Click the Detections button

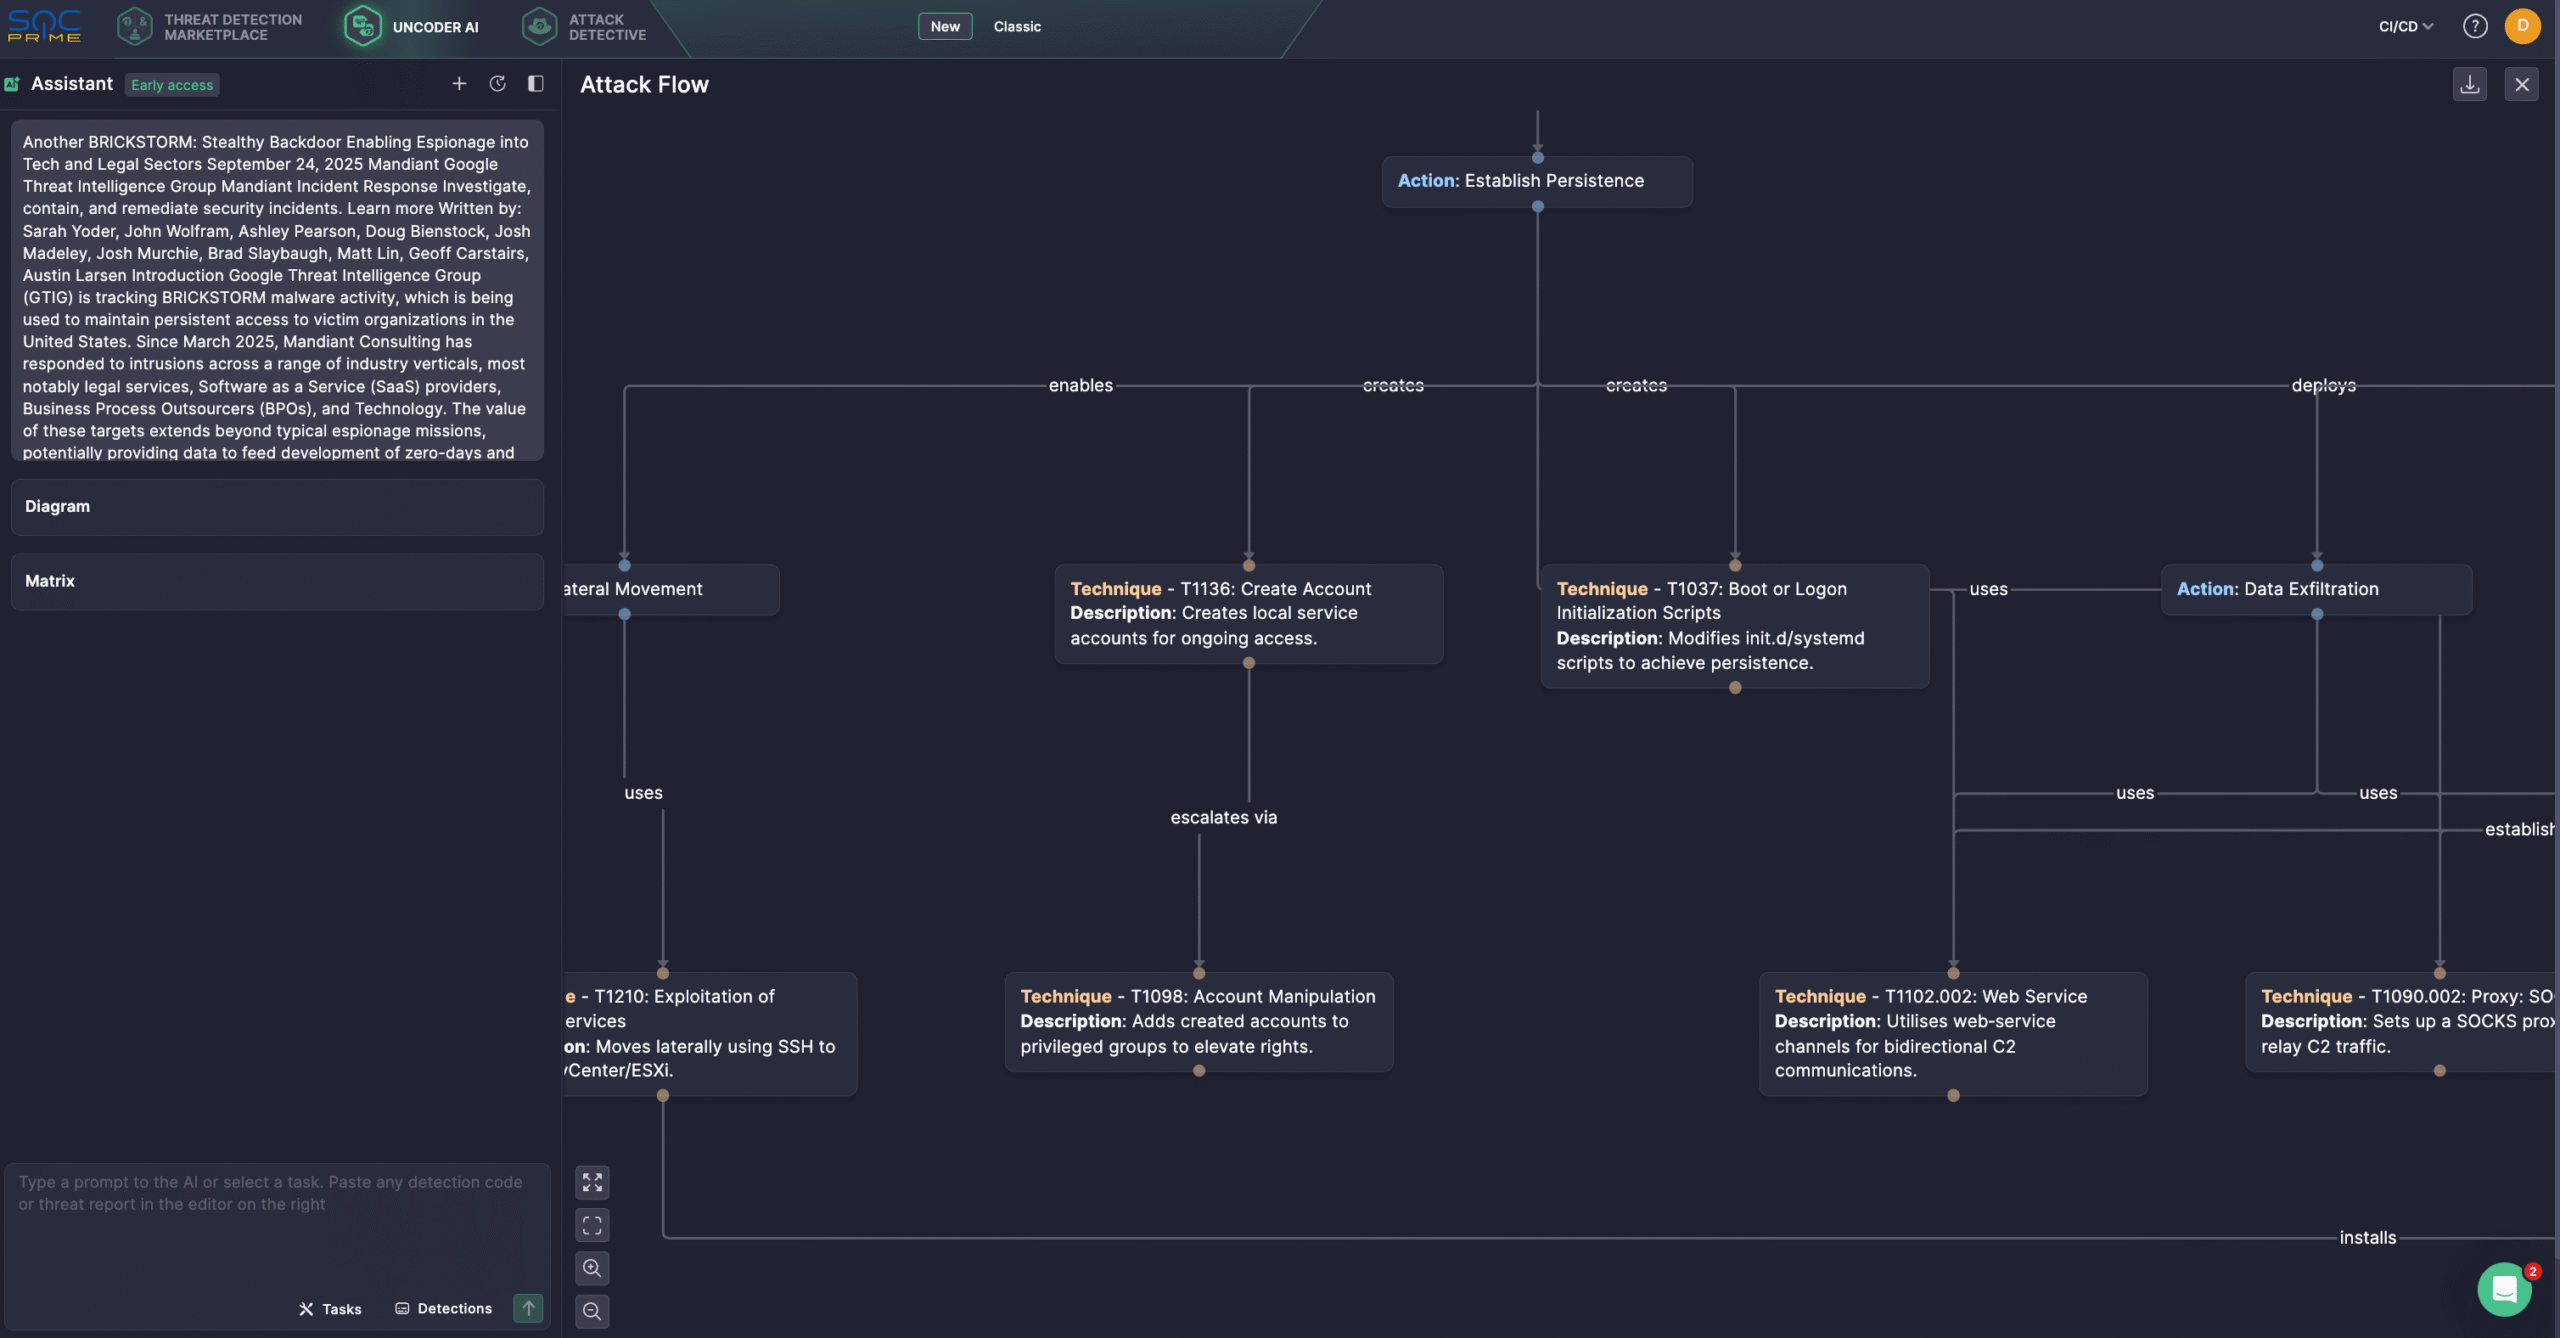click(x=443, y=1308)
